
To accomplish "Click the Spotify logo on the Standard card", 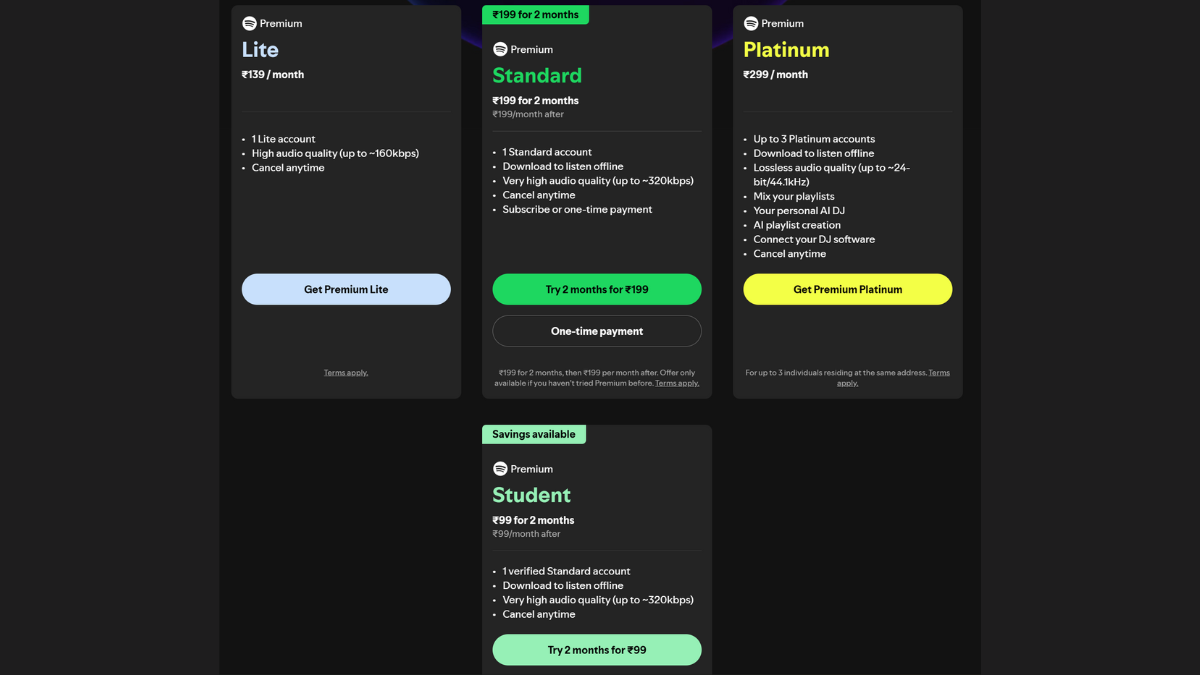I will pos(499,48).
